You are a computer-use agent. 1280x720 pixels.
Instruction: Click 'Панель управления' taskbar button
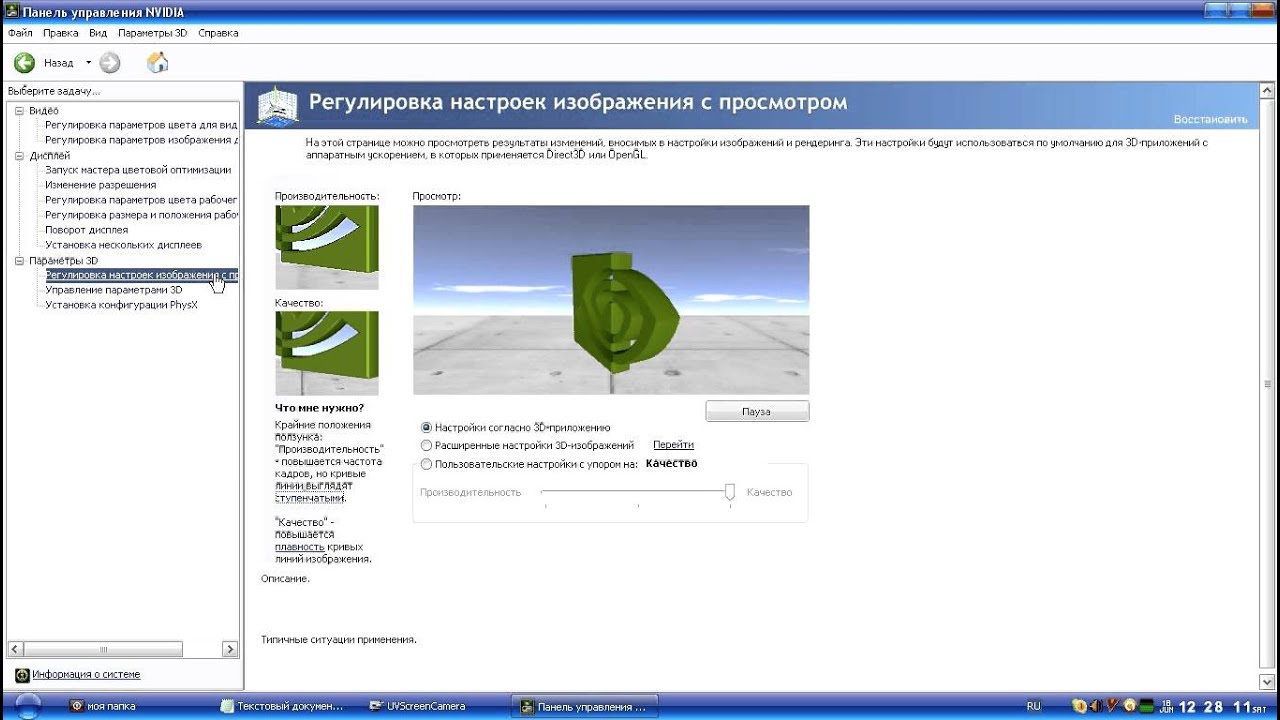[583, 706]
